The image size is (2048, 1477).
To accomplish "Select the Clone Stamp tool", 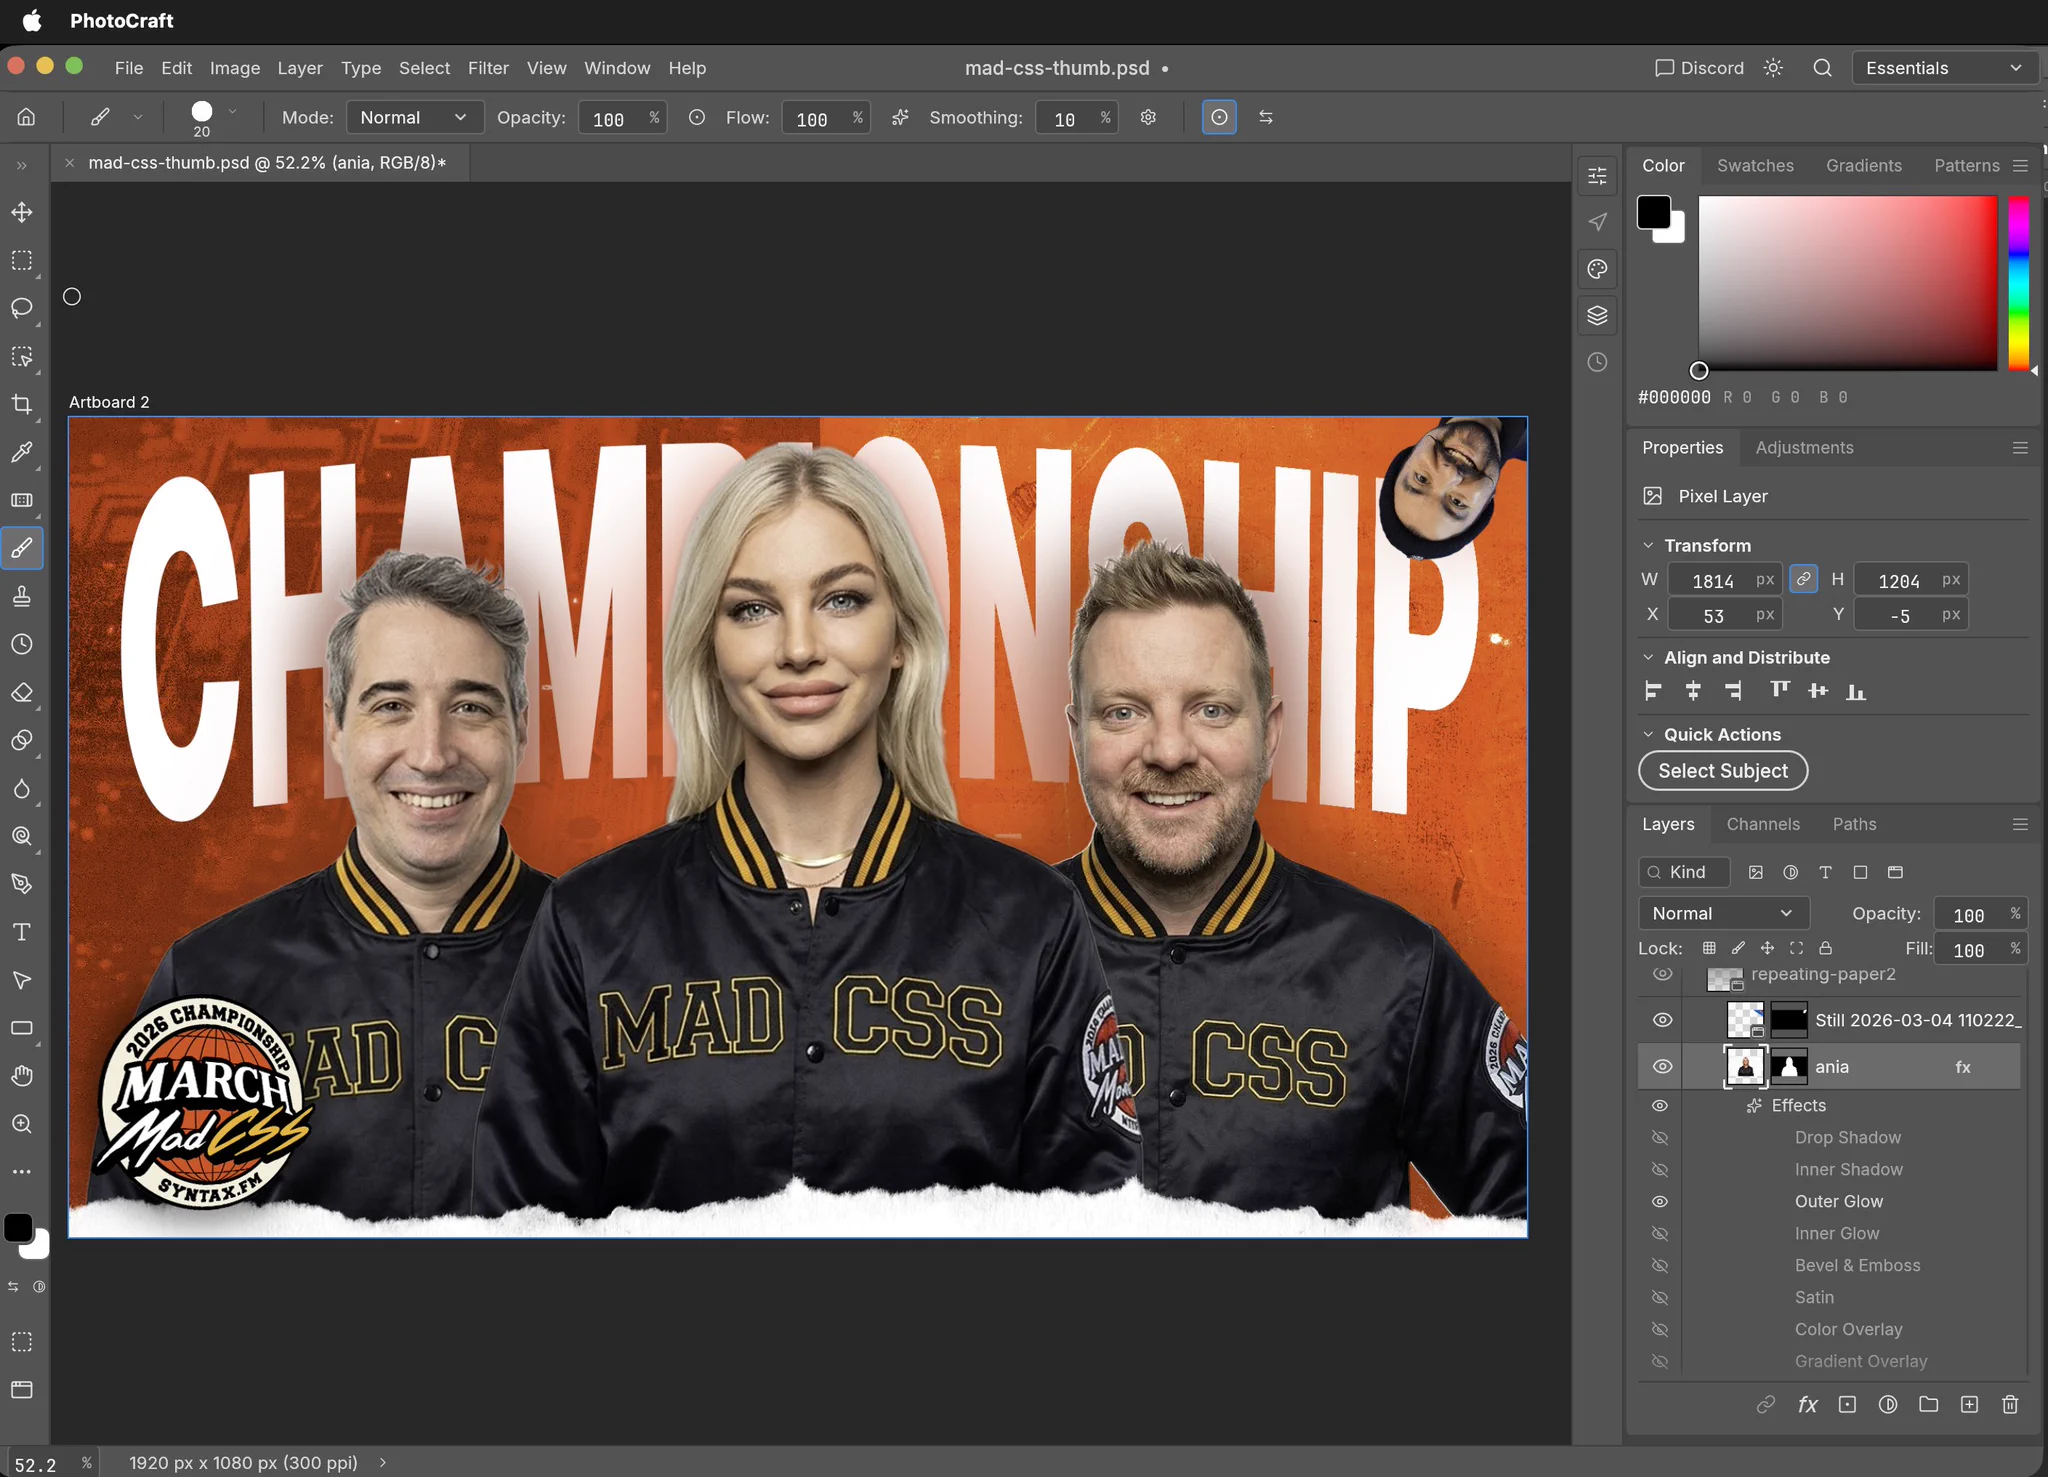I will coord(22,596).
